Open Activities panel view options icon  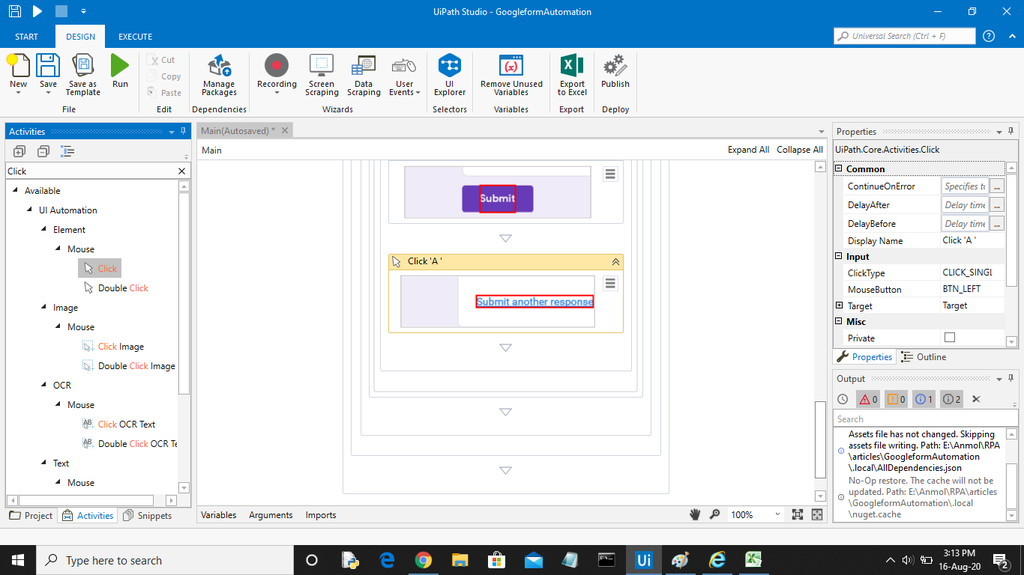pos(67,152)
